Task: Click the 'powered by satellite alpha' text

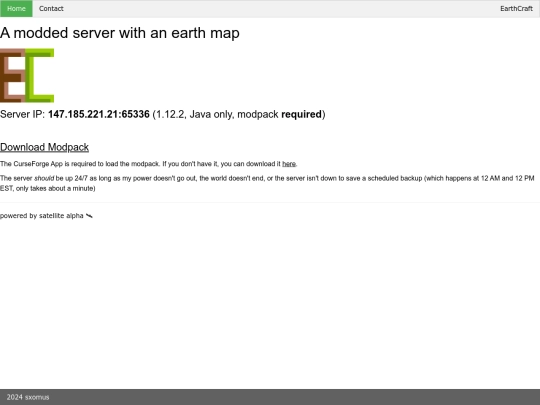Action: [x=42, y=216]
